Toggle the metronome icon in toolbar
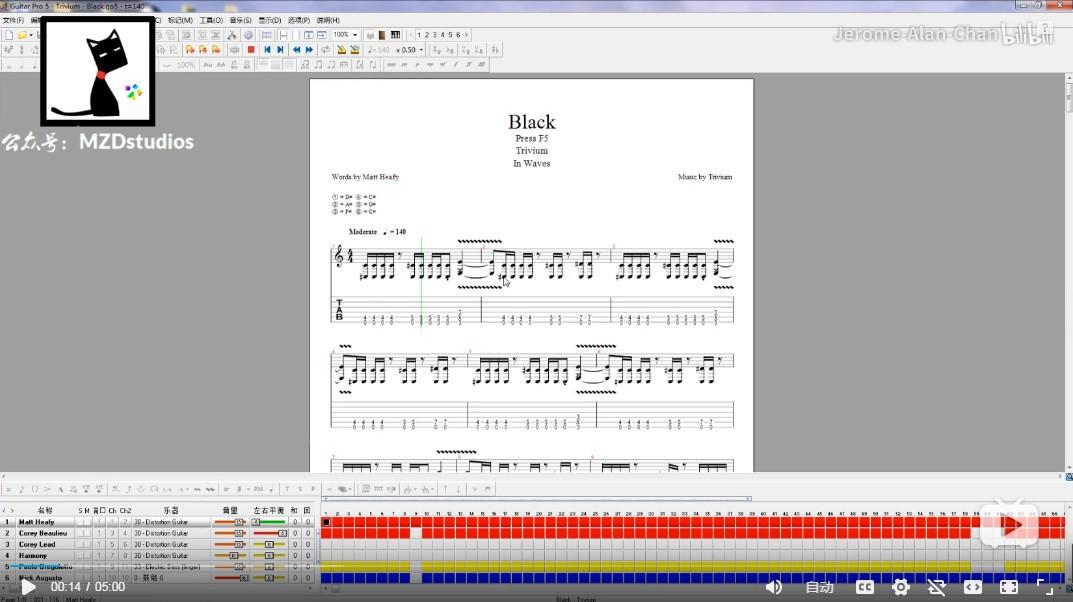 [341, 50]
